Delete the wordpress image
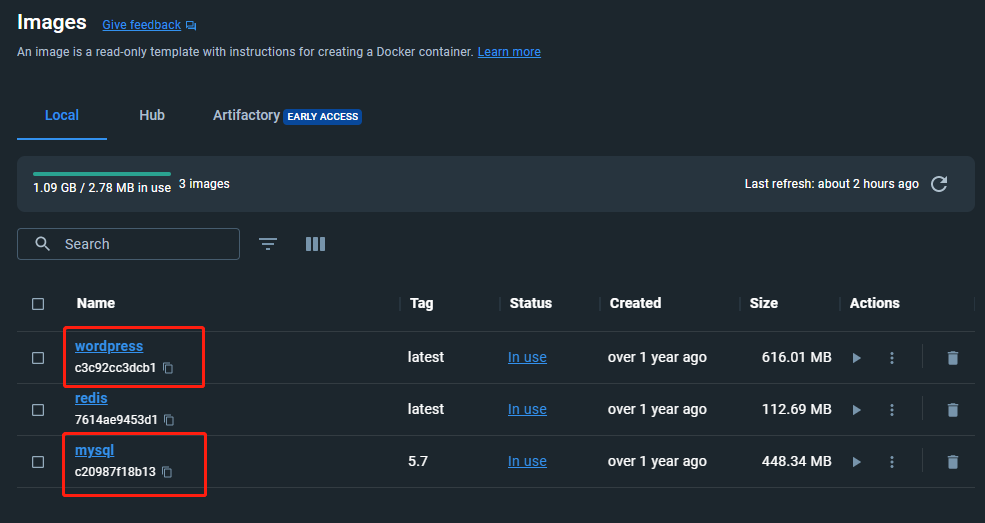The height and width of the screenshot is (523, 985). pyautogui.click(x=952, y=358)
